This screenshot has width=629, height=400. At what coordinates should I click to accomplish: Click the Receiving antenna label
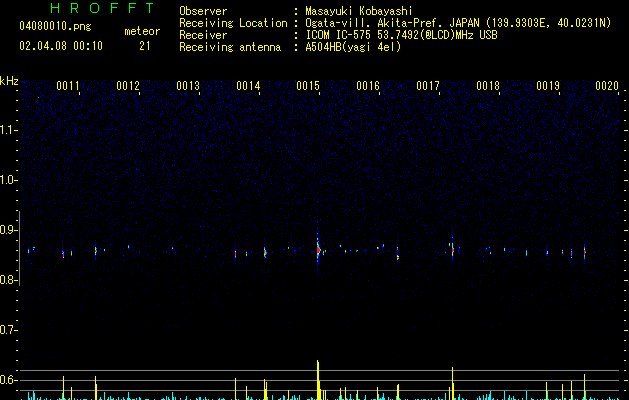(230, 47)
